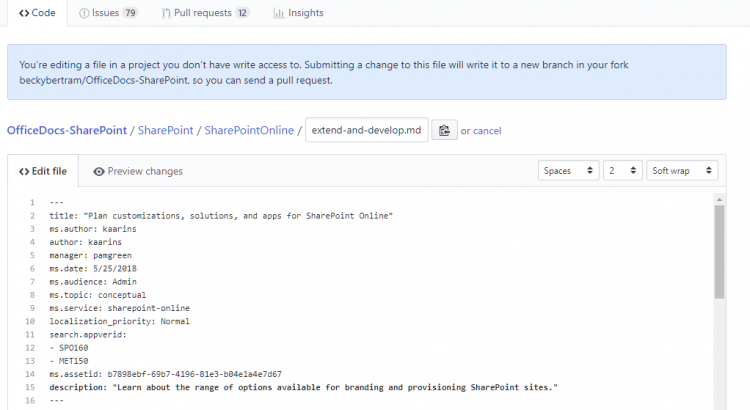
Task: Select the Edit file tab
Action: click(43, 171)
